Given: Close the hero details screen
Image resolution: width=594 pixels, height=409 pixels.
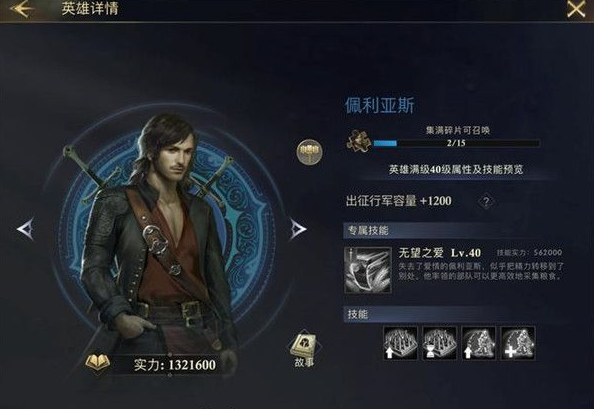Looking at the screenshot, I should [x=575, y=9].
